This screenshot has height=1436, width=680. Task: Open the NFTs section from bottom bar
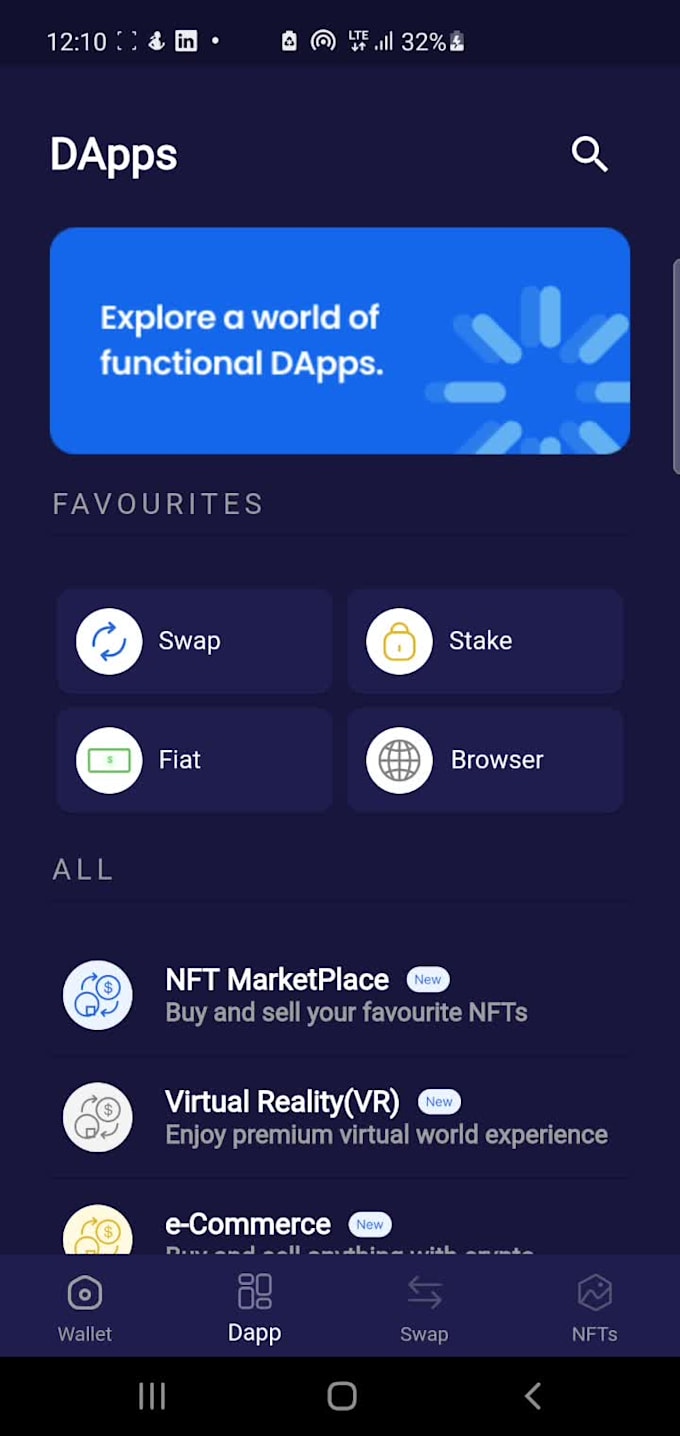pos(595,1307)
